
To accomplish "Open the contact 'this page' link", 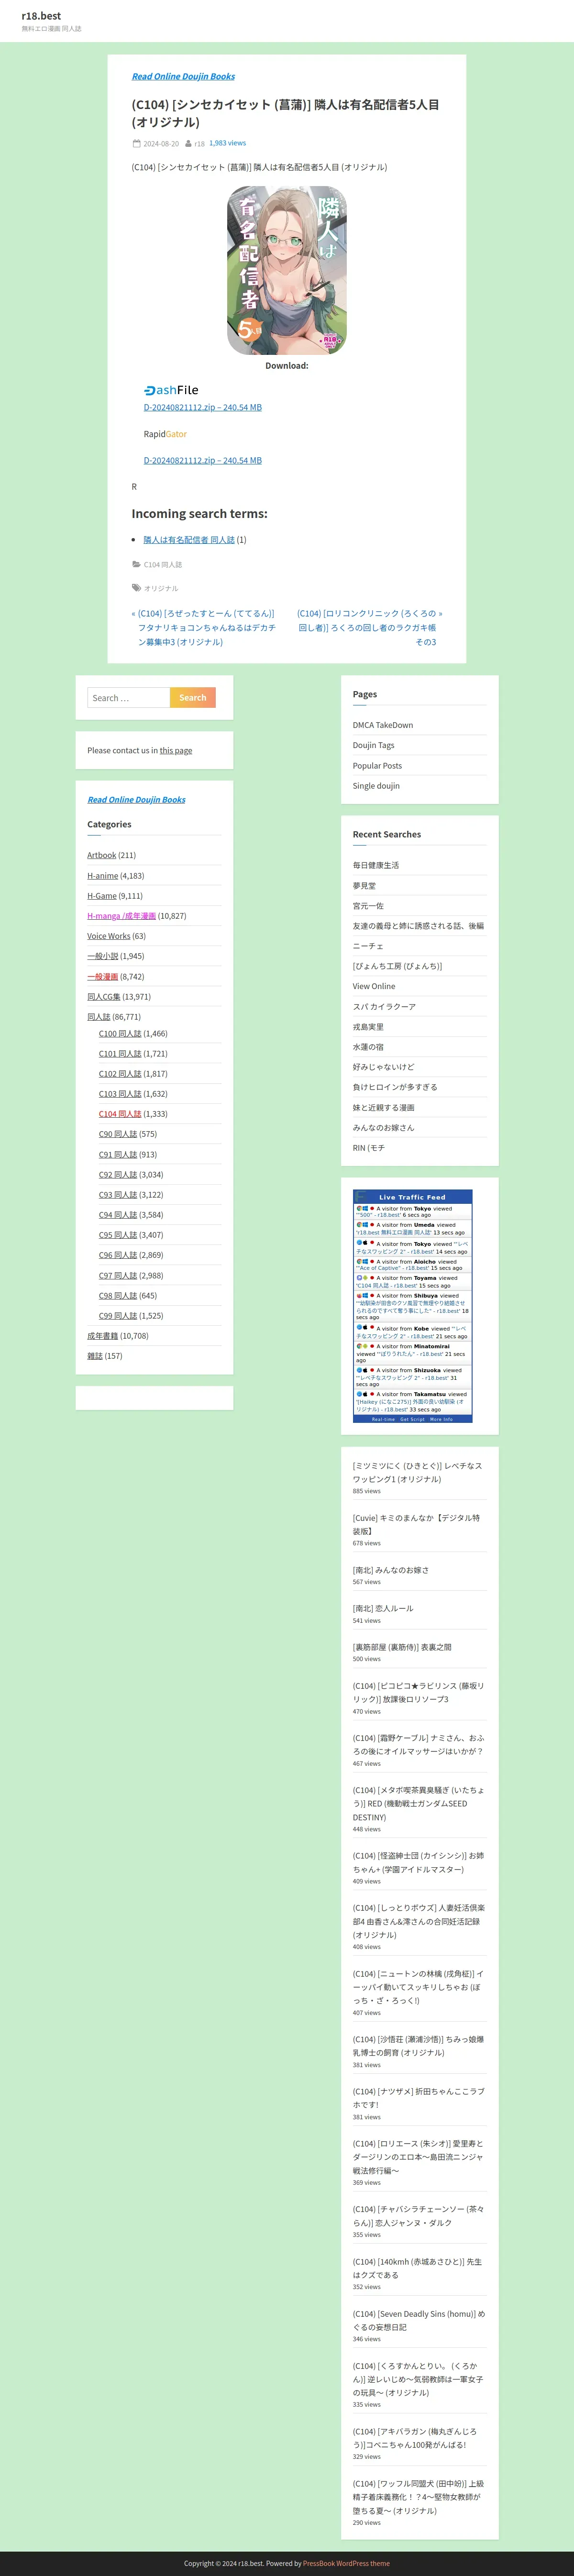I will (x=176, y=750).
